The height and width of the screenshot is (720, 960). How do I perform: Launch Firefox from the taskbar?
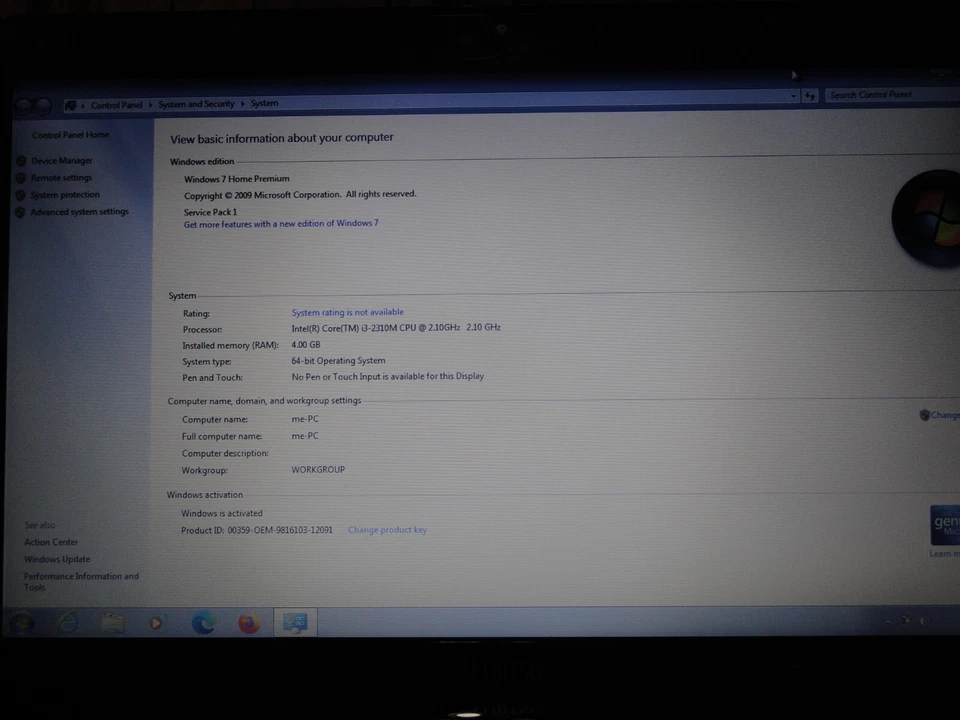pos(247,622)
